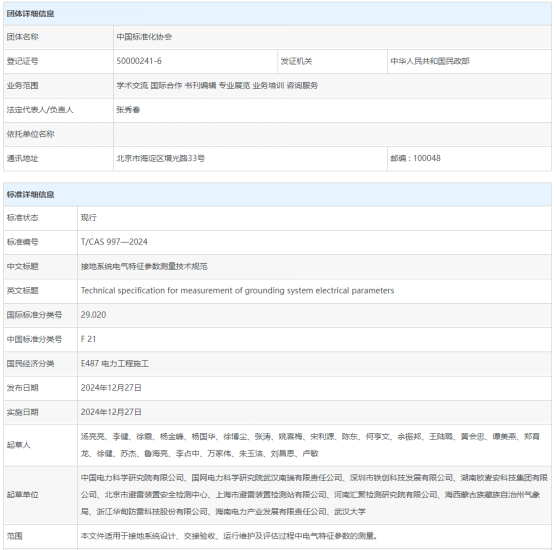Click the 团体详细信息 section header

(x=30, y=14)
